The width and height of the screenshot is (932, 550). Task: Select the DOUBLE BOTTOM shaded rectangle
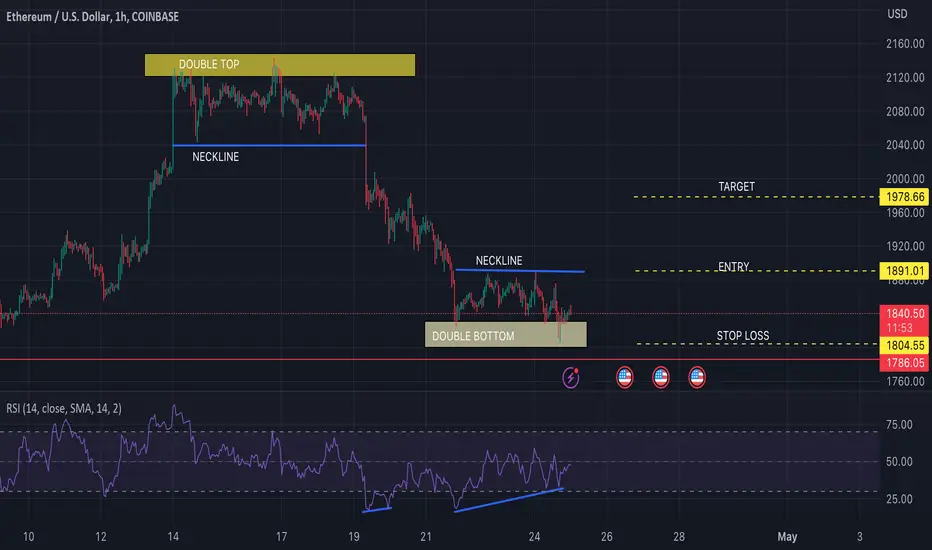coord(506,335)
